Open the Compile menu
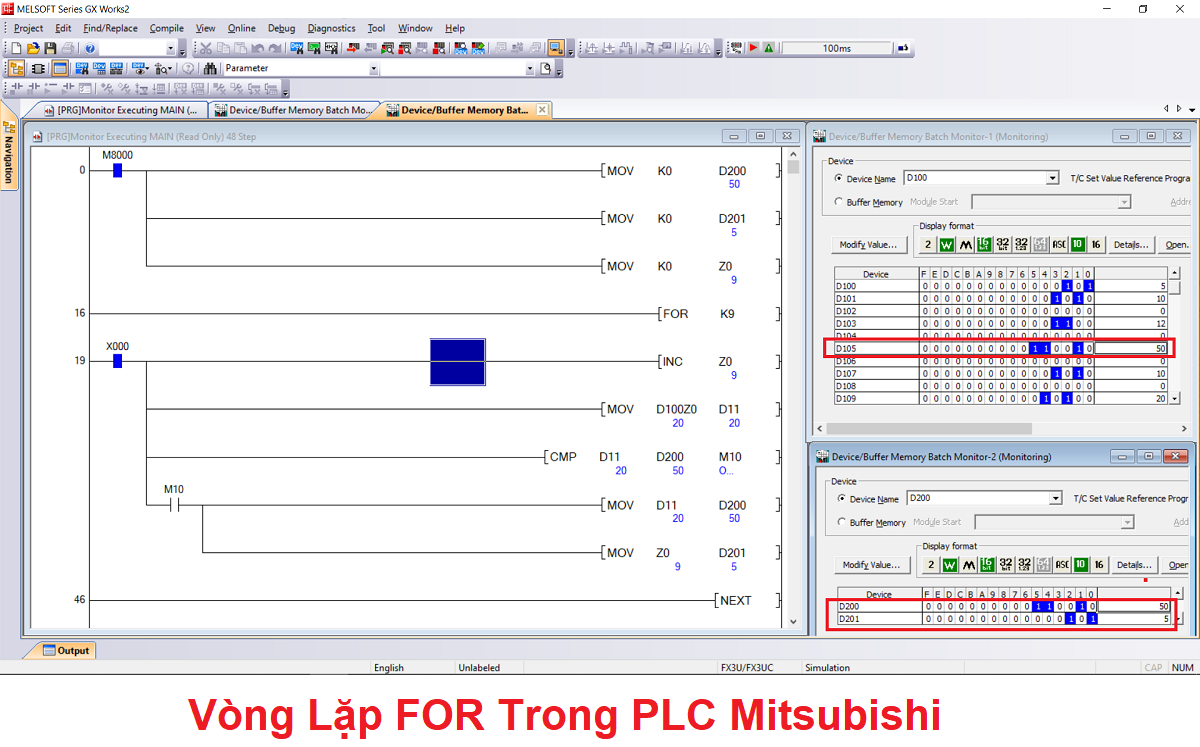The height and width of the screenshot is (747, 1200). (x=167, y=28)
